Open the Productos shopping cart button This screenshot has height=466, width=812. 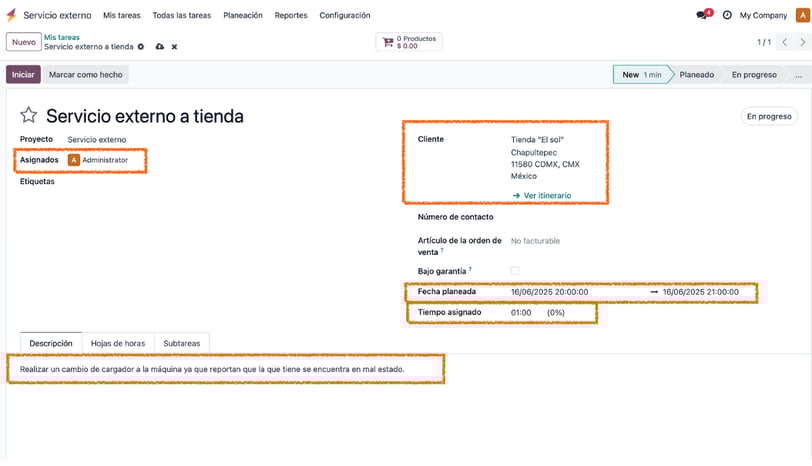point(409,42)
